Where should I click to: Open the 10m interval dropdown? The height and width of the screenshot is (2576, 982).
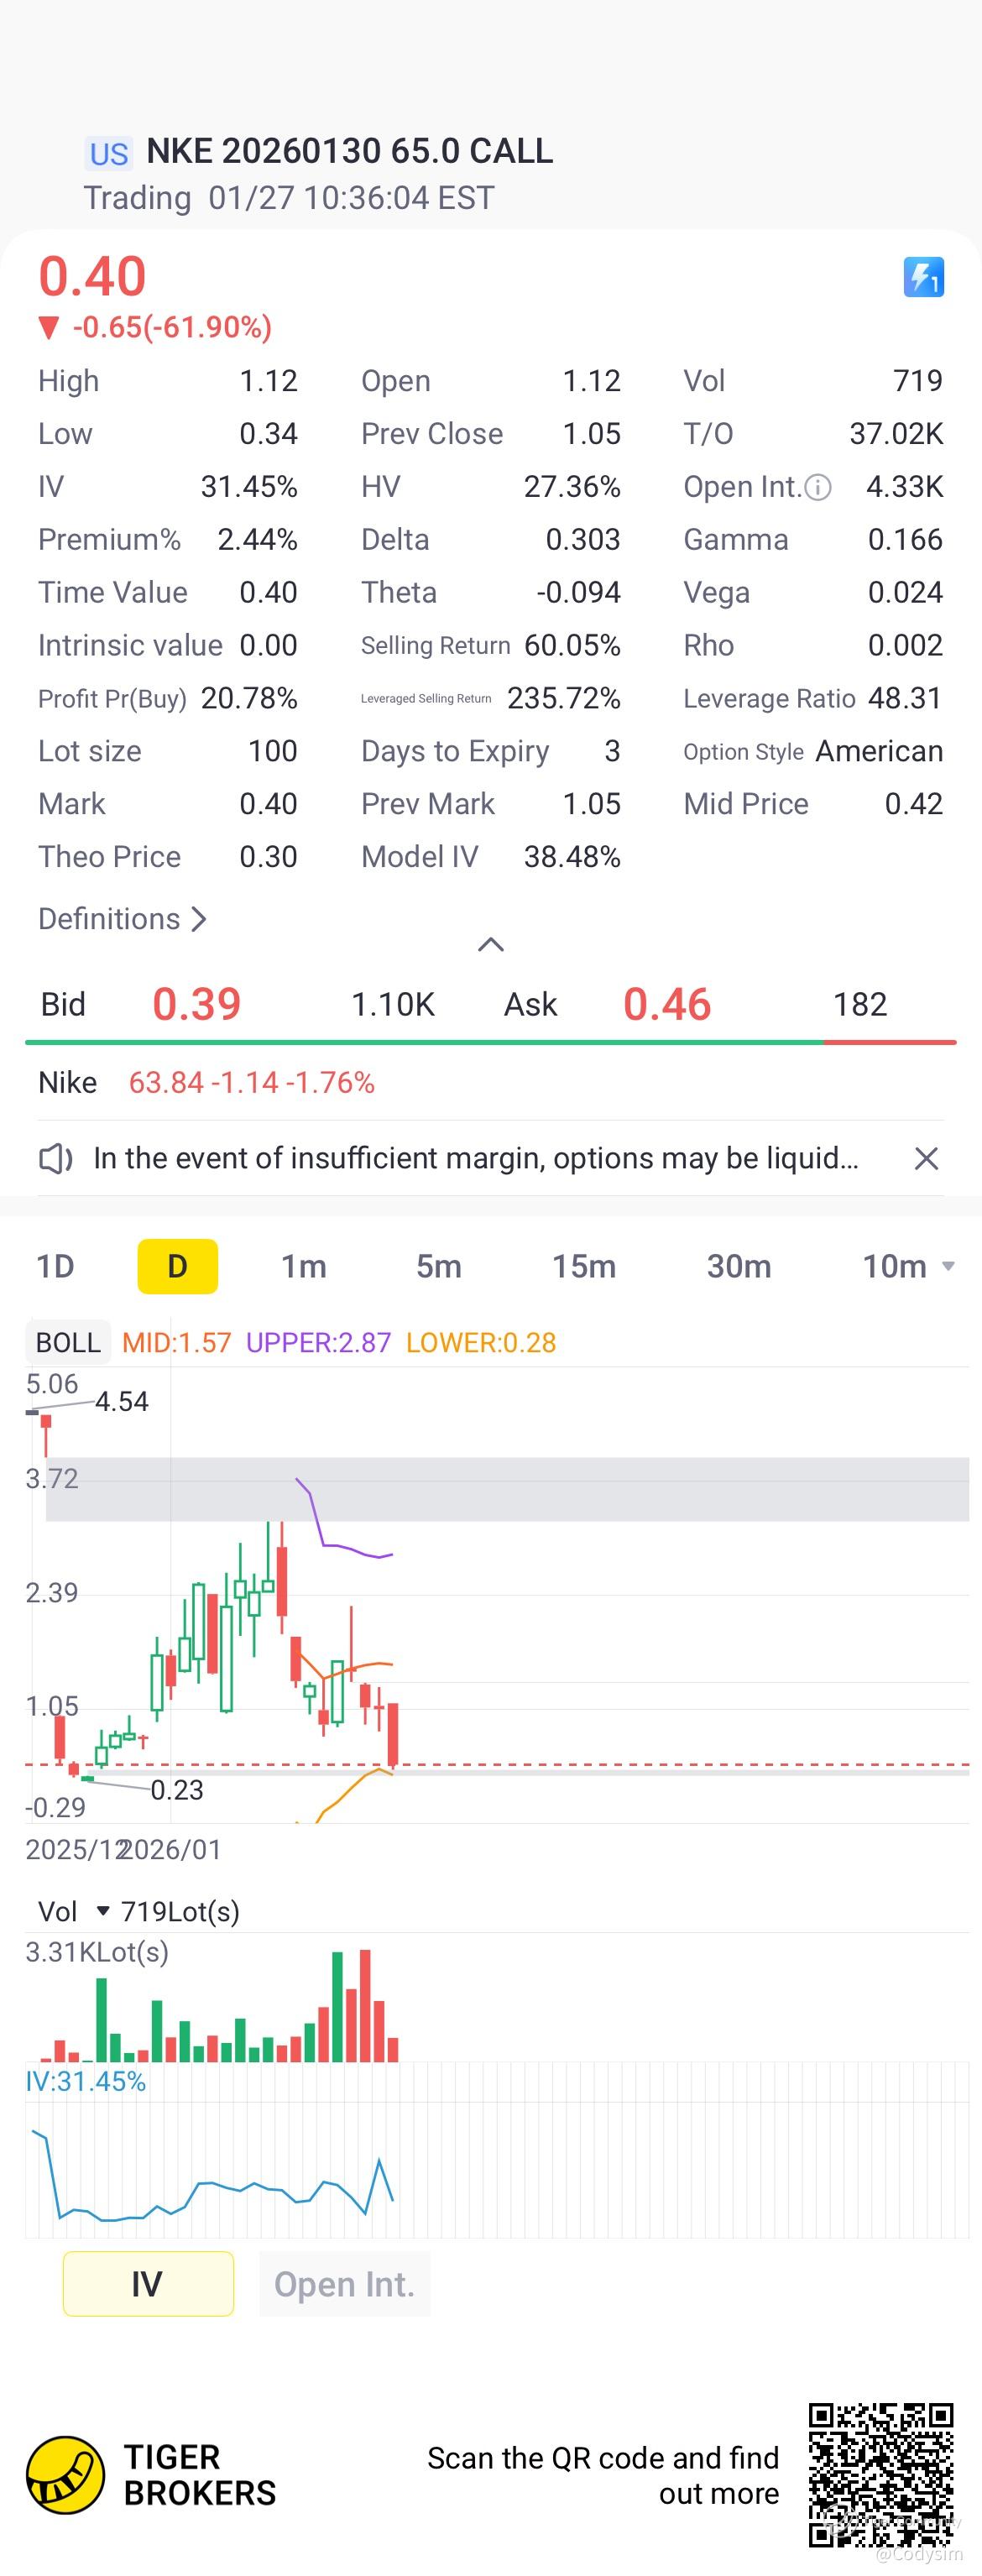(908, 1266)
